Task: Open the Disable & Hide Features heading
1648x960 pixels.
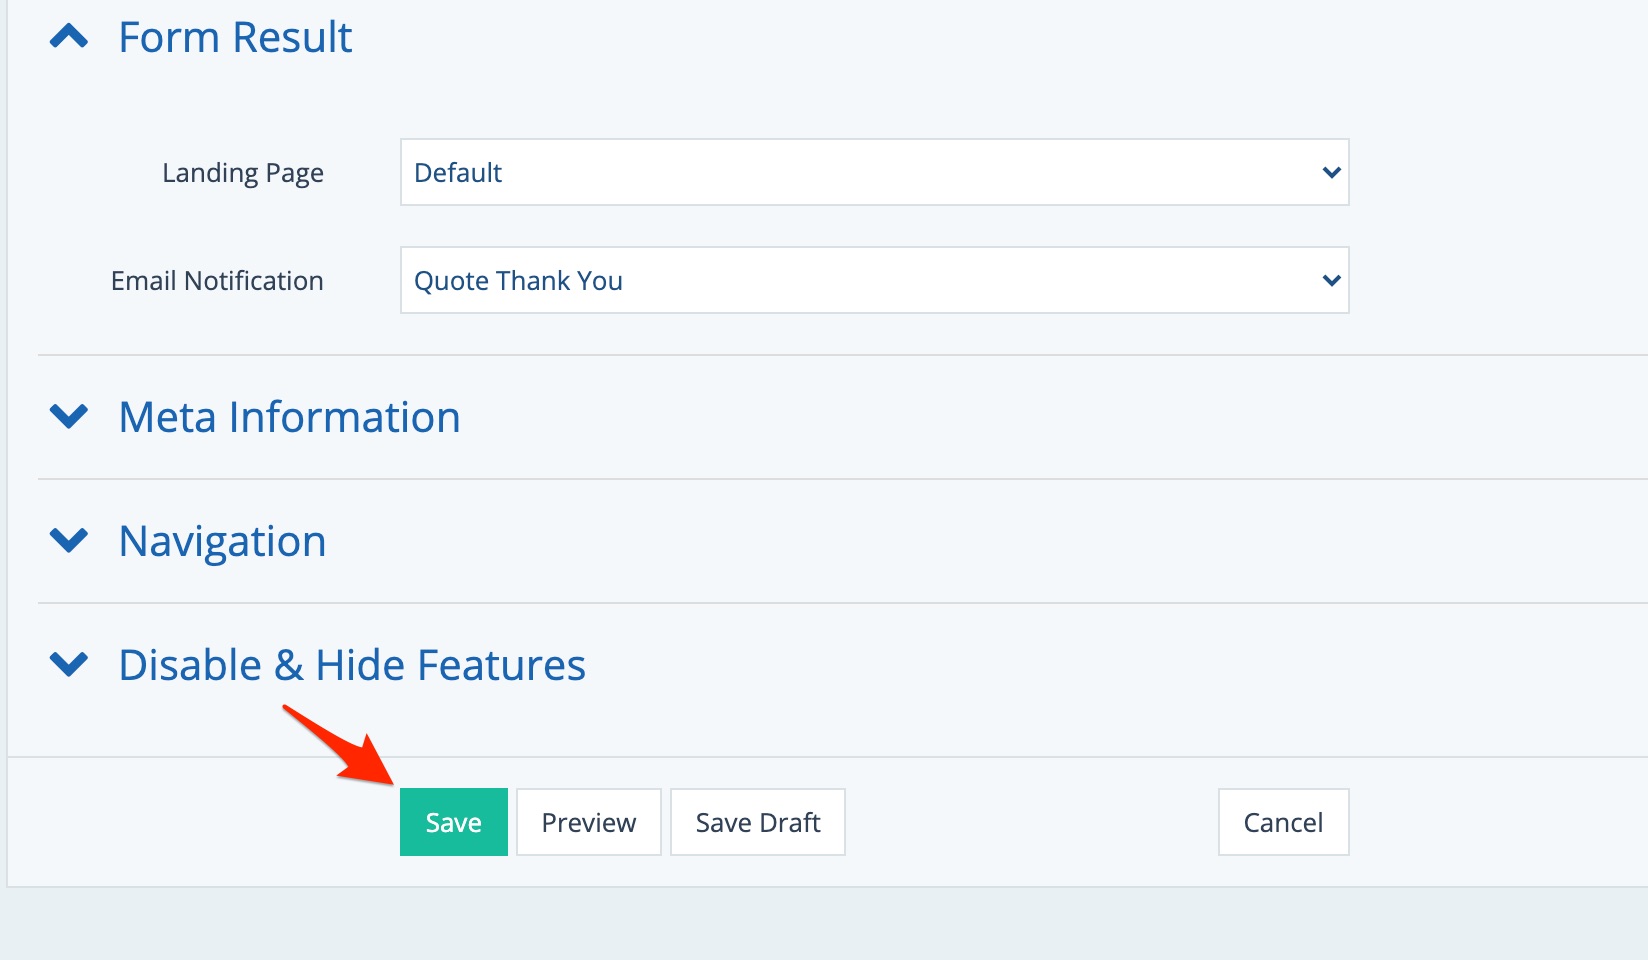Action: [352, 665]
